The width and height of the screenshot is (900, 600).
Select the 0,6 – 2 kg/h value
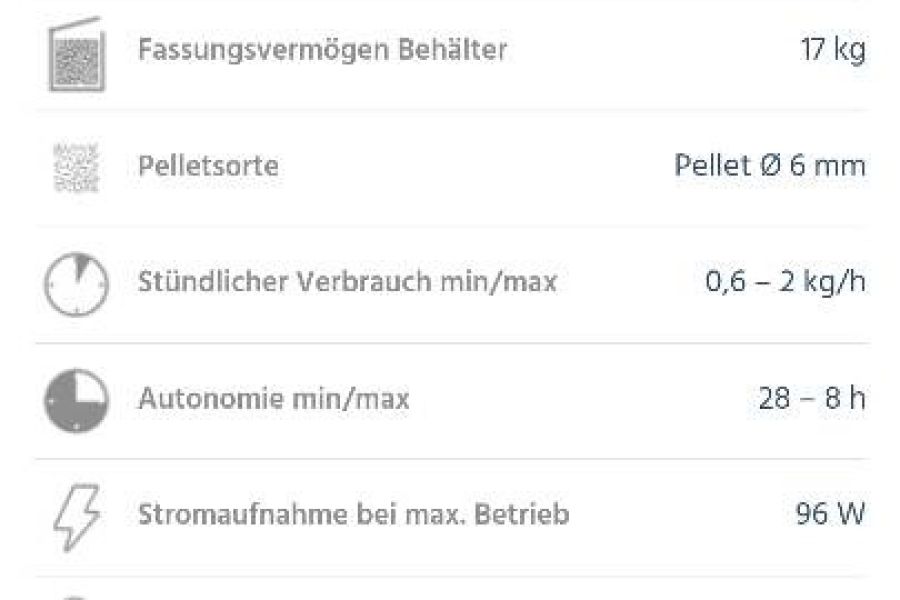point(786,282)
